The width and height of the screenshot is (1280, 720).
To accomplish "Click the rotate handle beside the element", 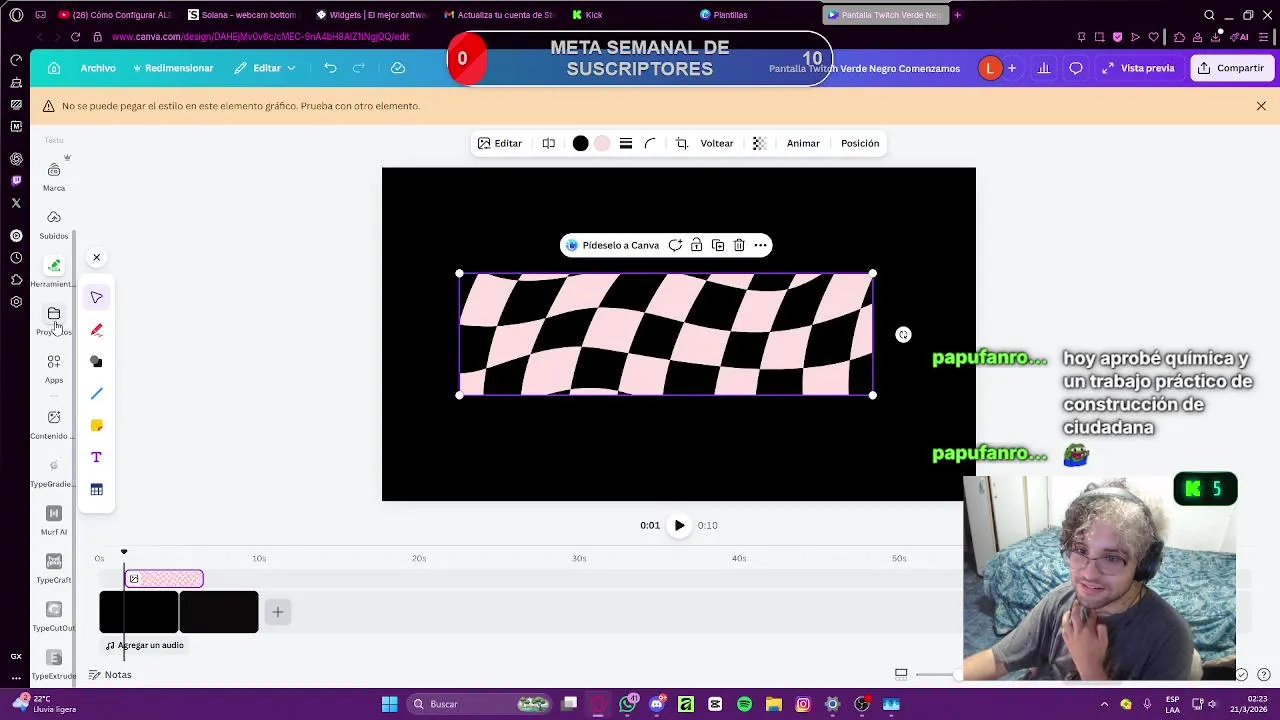I will pyautogui.click(x=903, y=335).
